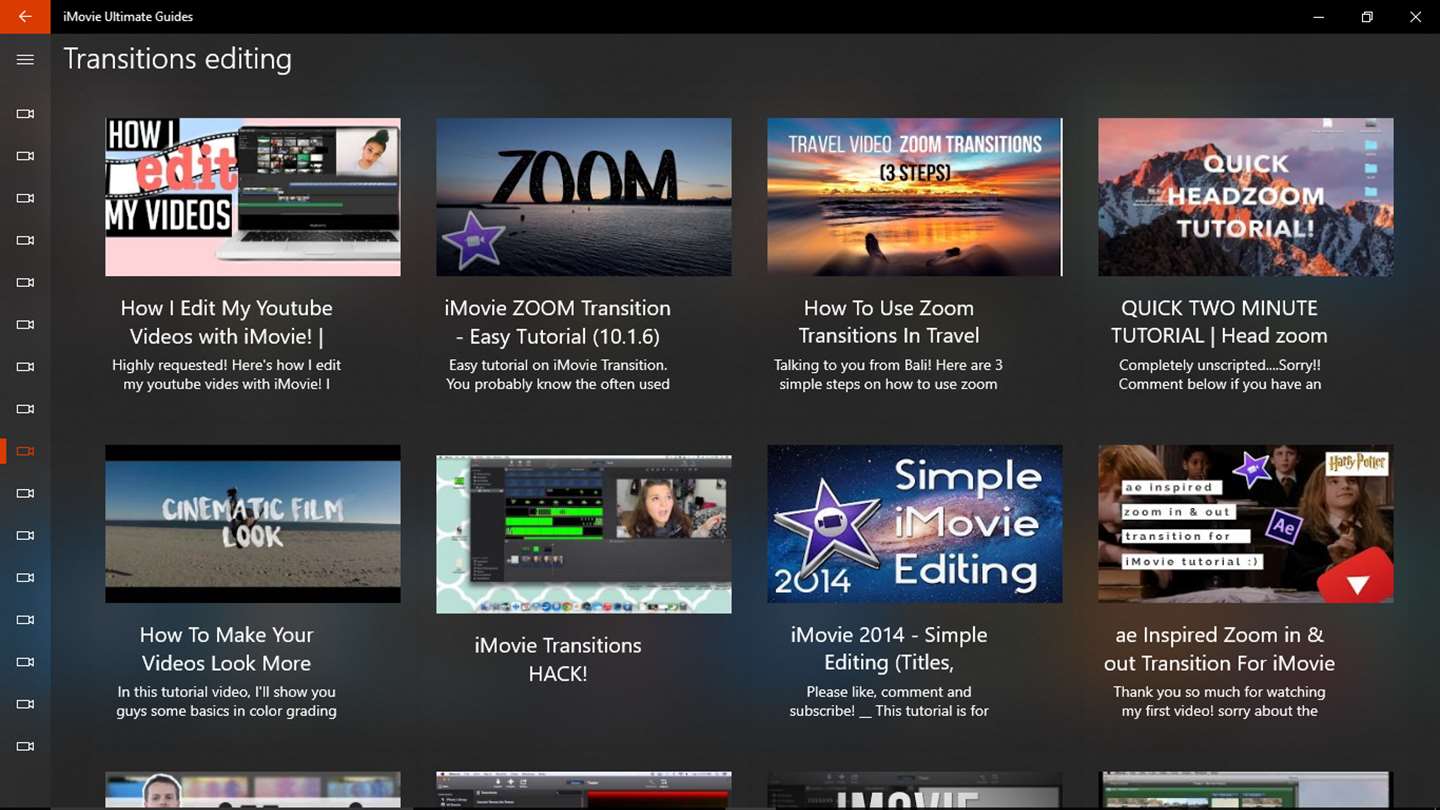This screenshot has width=1440, height=810.
Task: Click the 'iMovie Ultimate Guides' window title
Action: point(128,16)
